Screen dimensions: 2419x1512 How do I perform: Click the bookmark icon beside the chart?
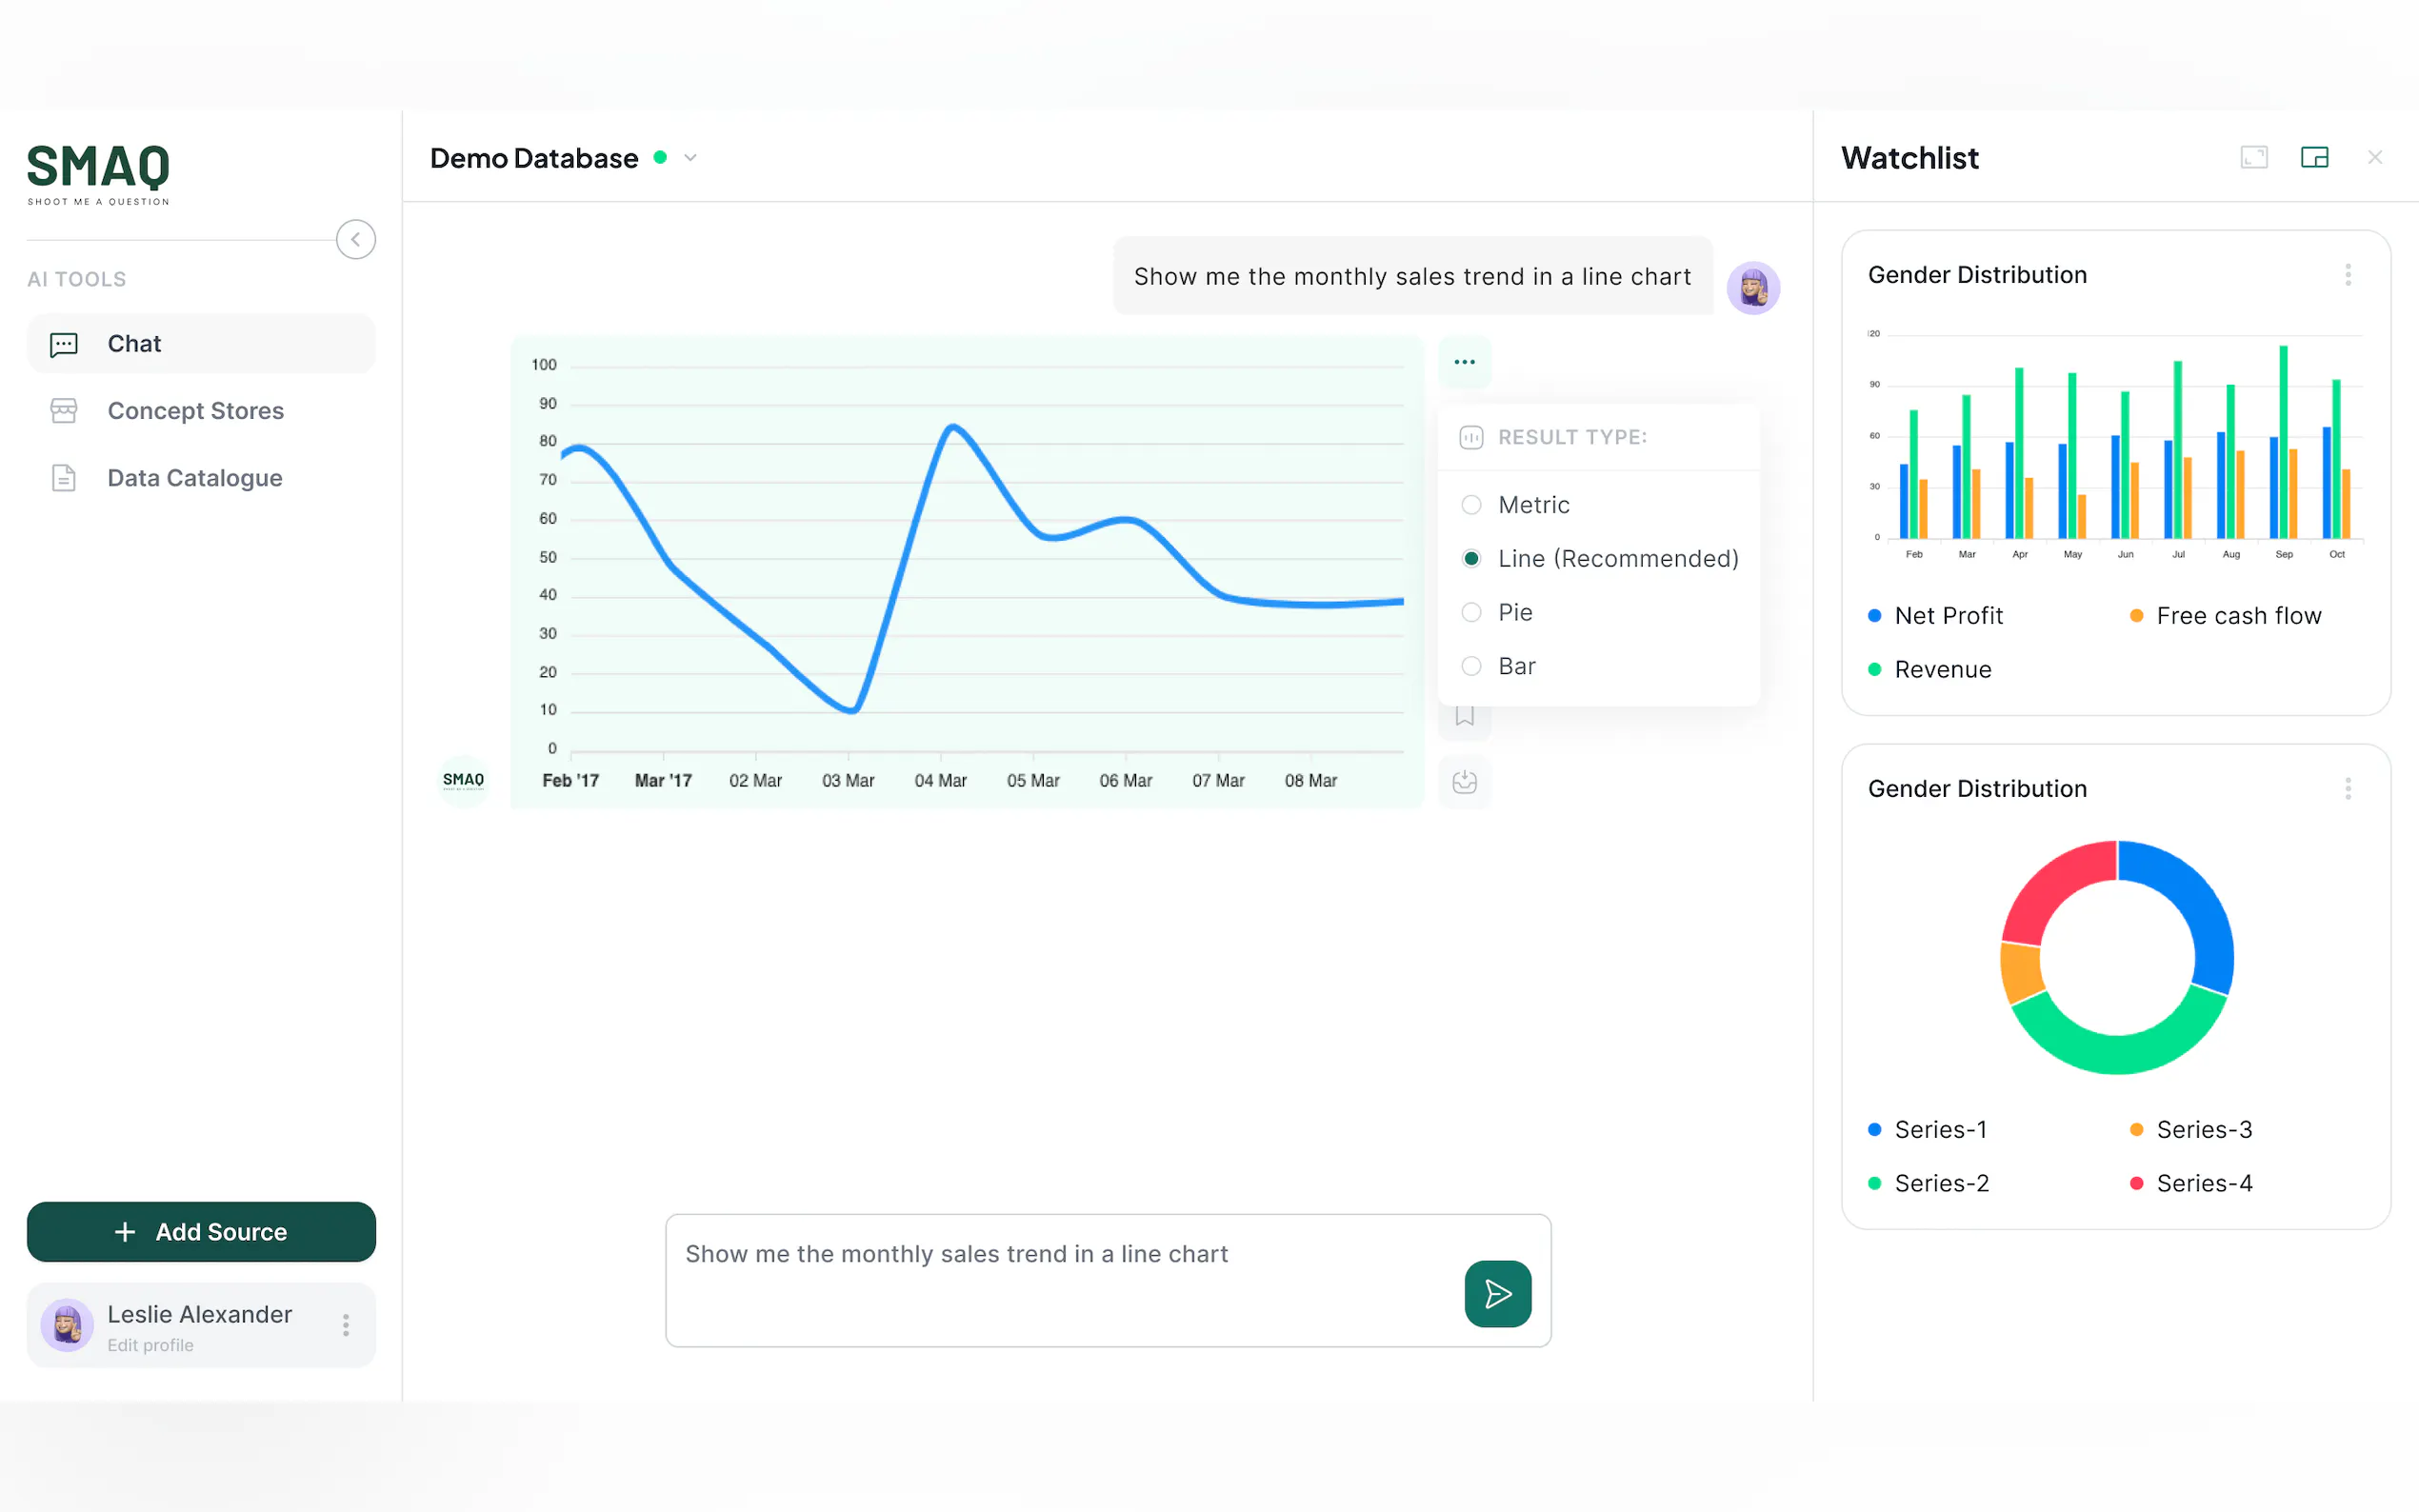[1464, 716]
